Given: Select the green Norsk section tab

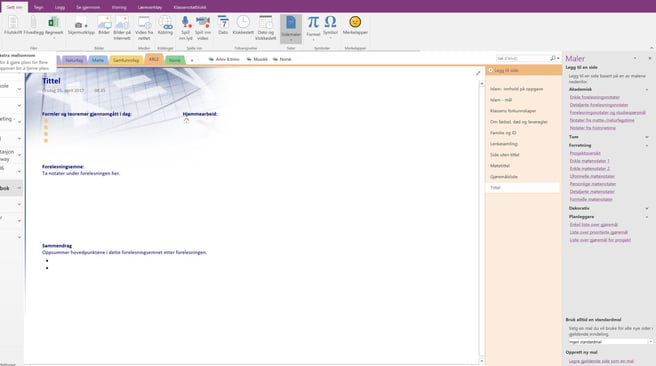Looking at the screenshot, I should click(x=175, y=60).
